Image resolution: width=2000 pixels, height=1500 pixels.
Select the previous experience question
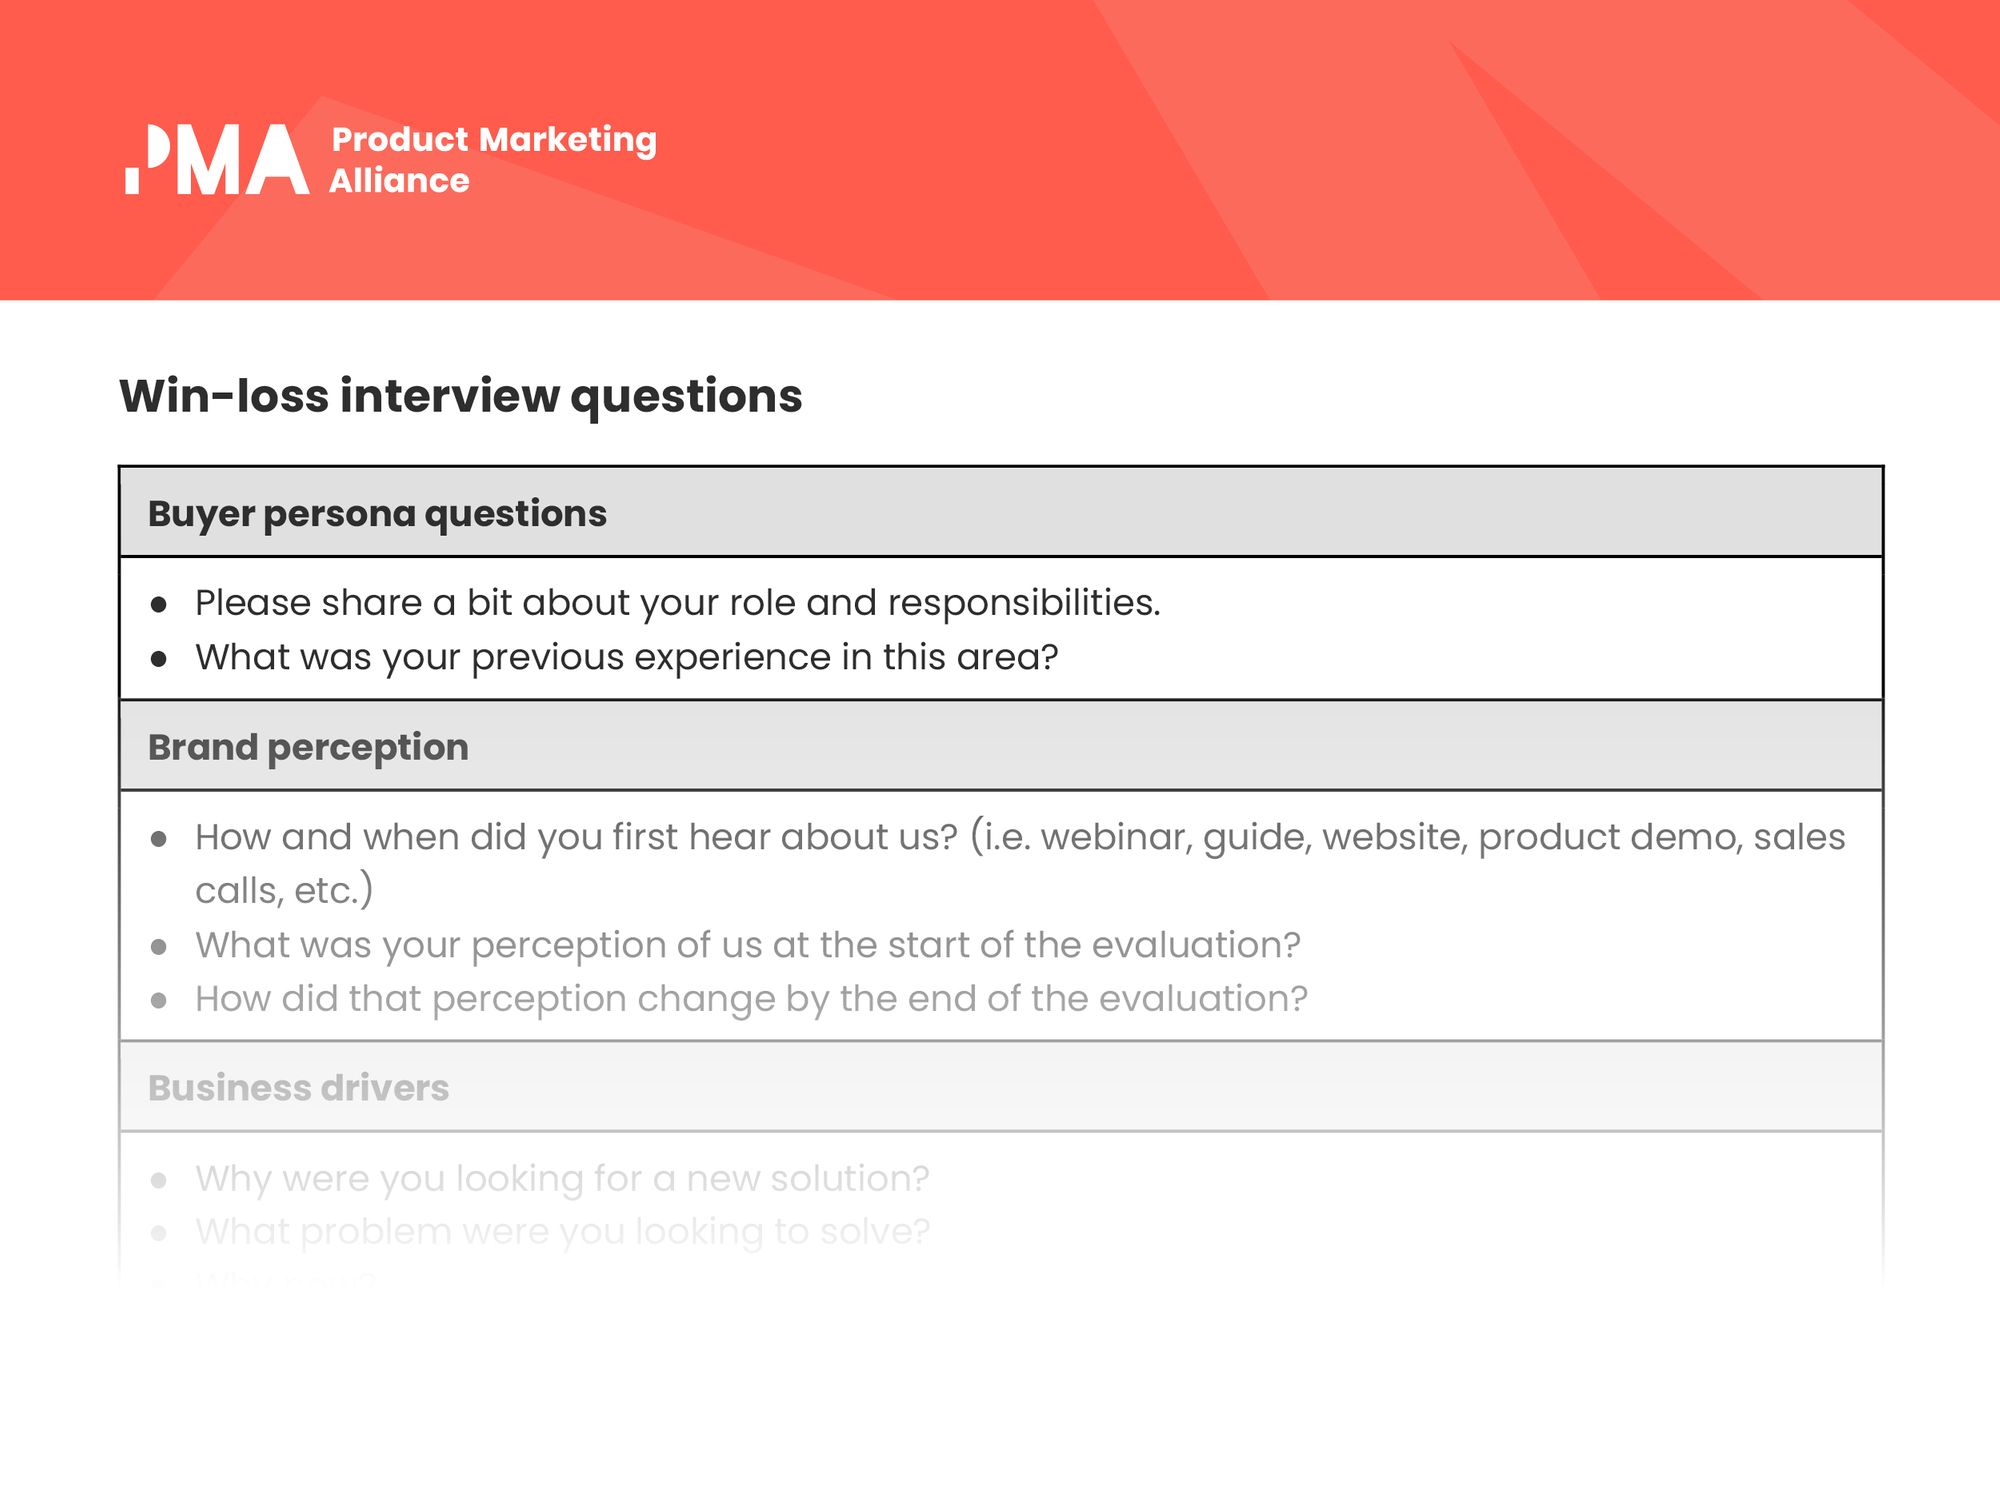(627, 657)
